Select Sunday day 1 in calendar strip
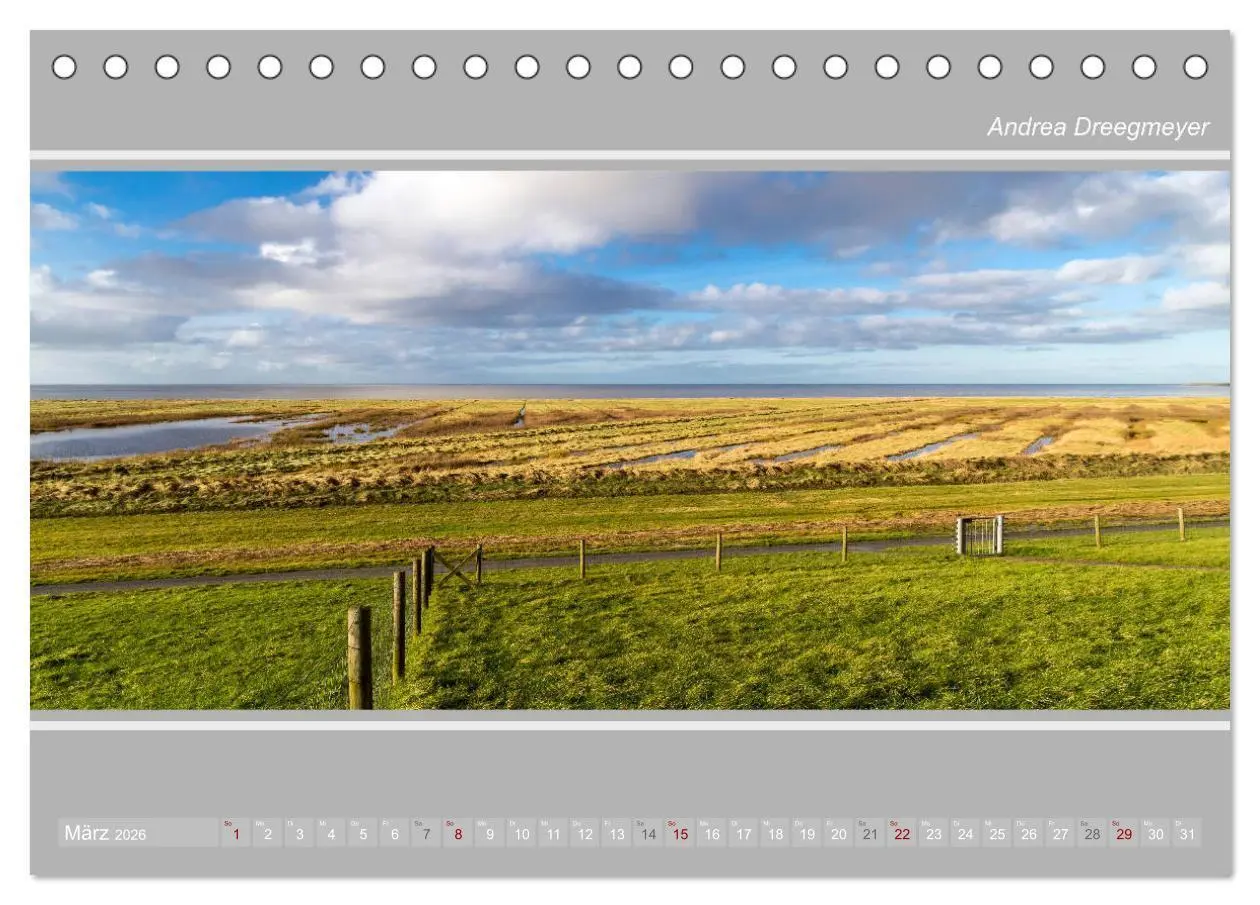This screenshot has height=905, width=1260. pyautogui.click(x=236, y=833)
